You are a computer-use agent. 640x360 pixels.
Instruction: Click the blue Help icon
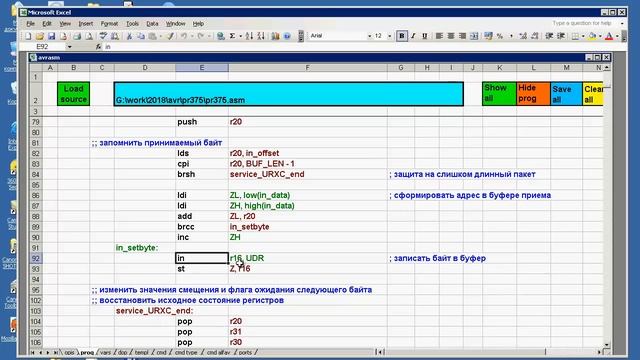click(x=287, y=36)
